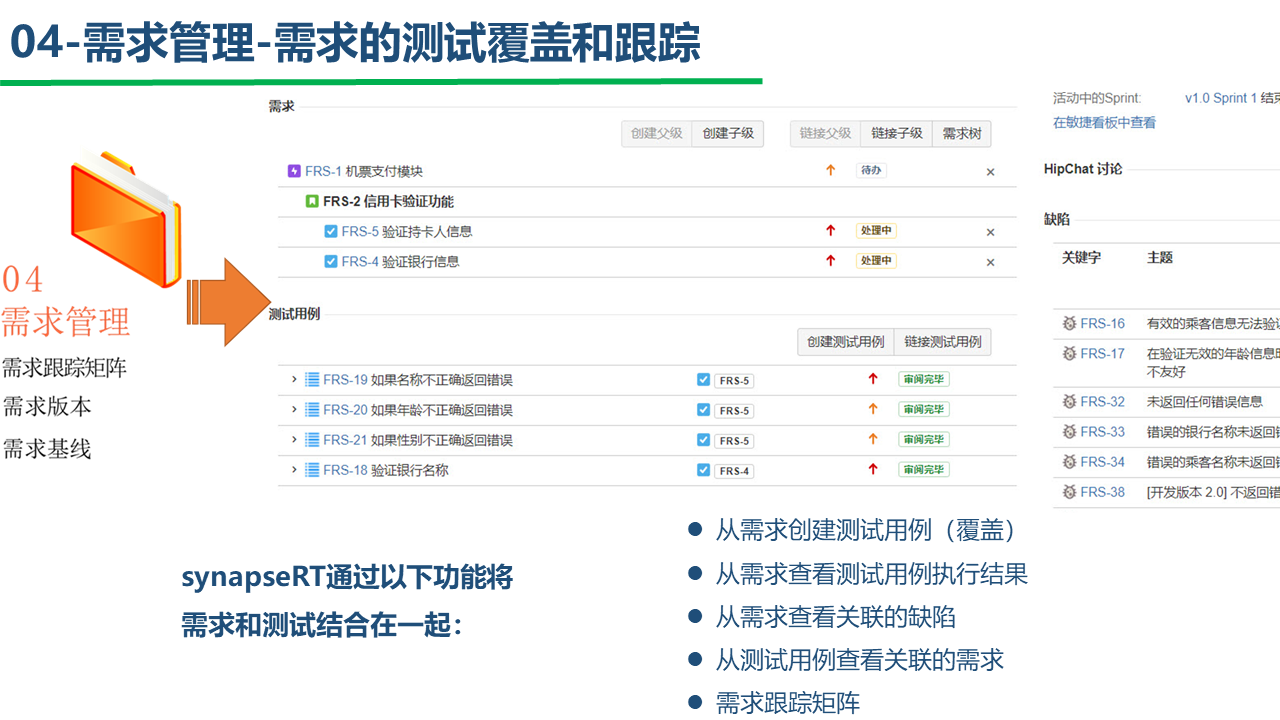Click the linked requirement icon in FRS-20 row
The image size is (1280, 720).
(703, 410)
